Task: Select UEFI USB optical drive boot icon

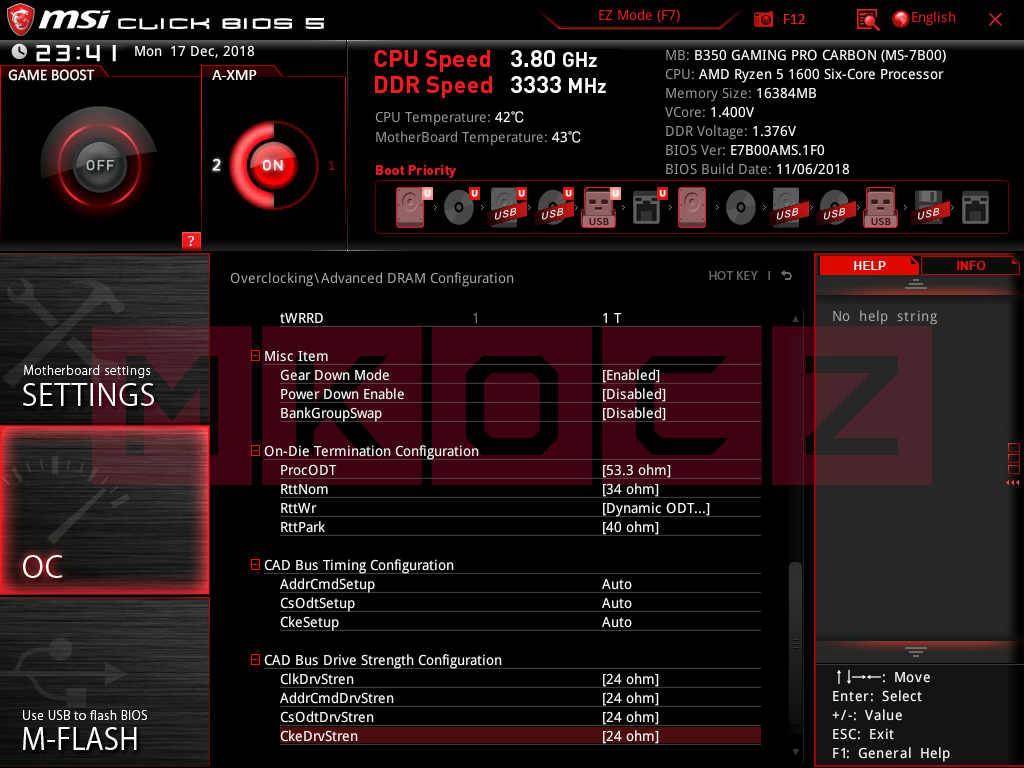Action: tap(554, 208)
